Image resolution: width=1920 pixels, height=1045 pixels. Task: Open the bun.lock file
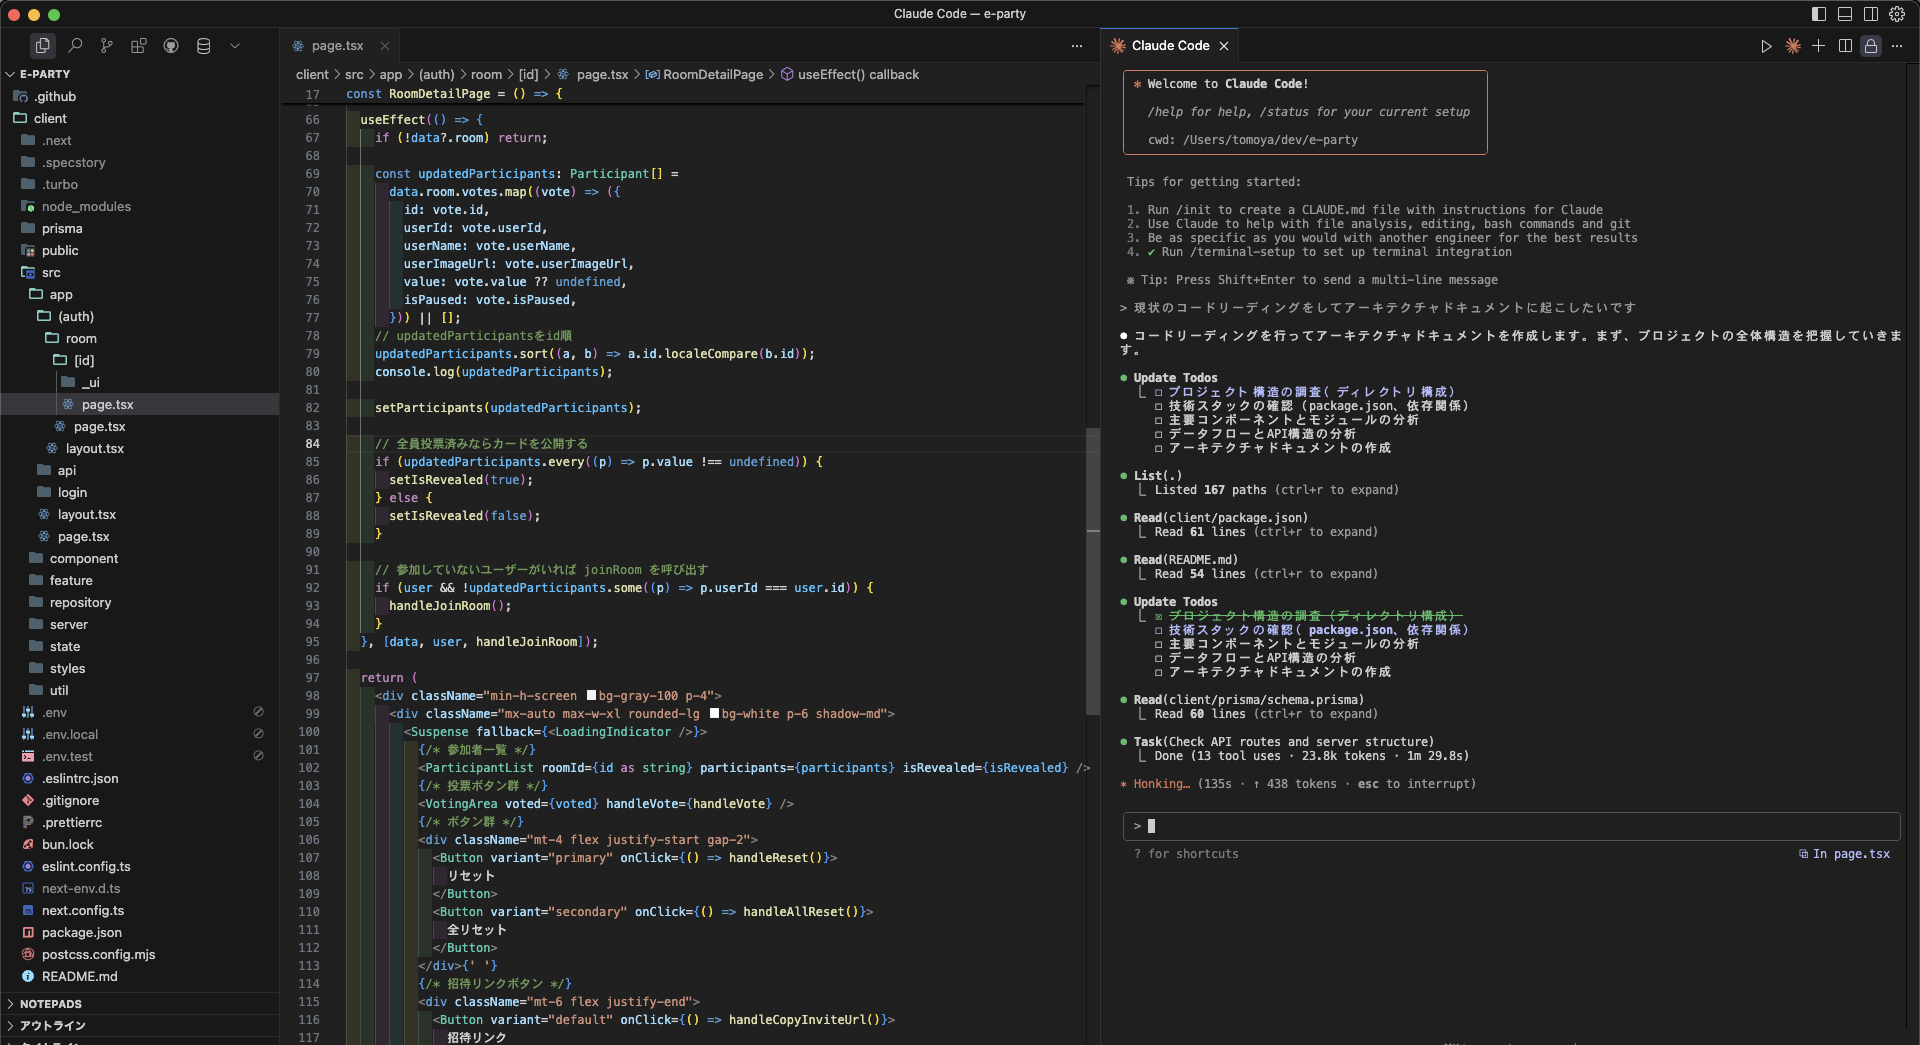click(x=68, y=844)
